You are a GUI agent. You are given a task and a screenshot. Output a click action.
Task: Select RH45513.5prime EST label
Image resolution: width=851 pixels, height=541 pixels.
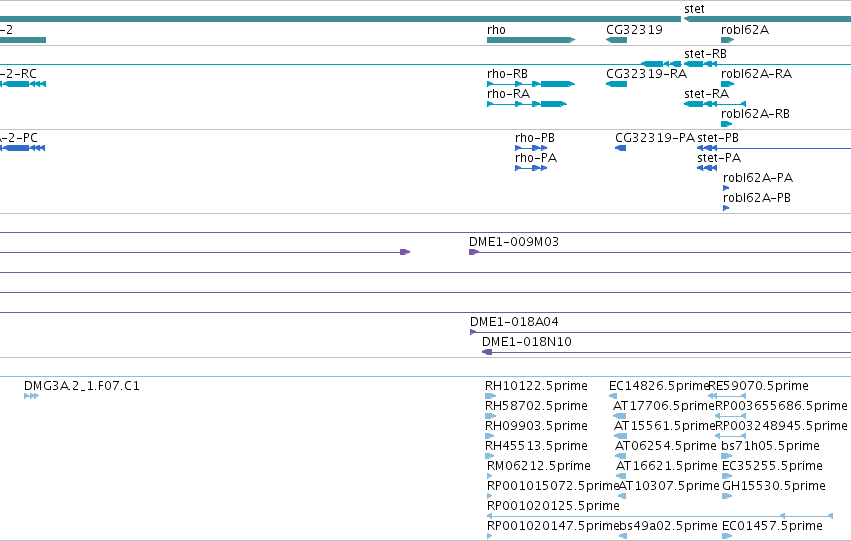536,446
